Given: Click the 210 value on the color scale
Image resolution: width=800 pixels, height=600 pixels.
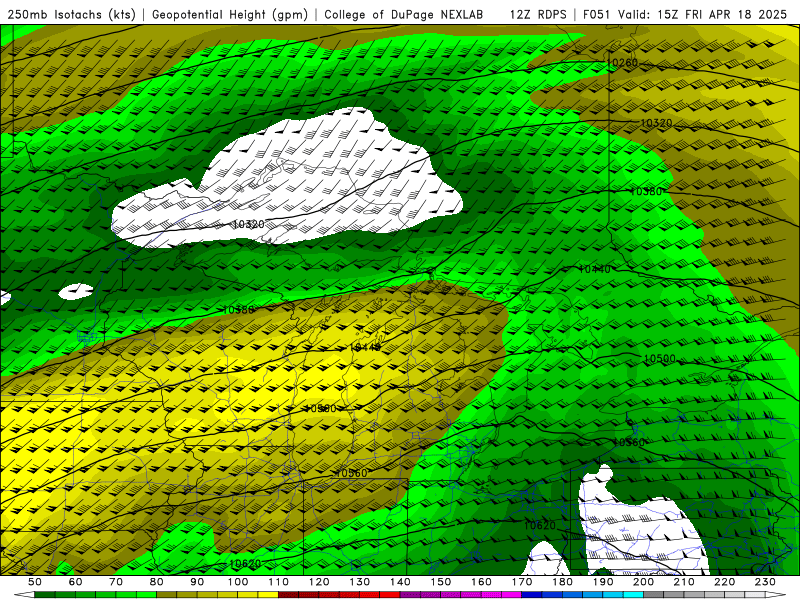Looking at the screenshot, I should pyautogui.click(x=684, y=582).
